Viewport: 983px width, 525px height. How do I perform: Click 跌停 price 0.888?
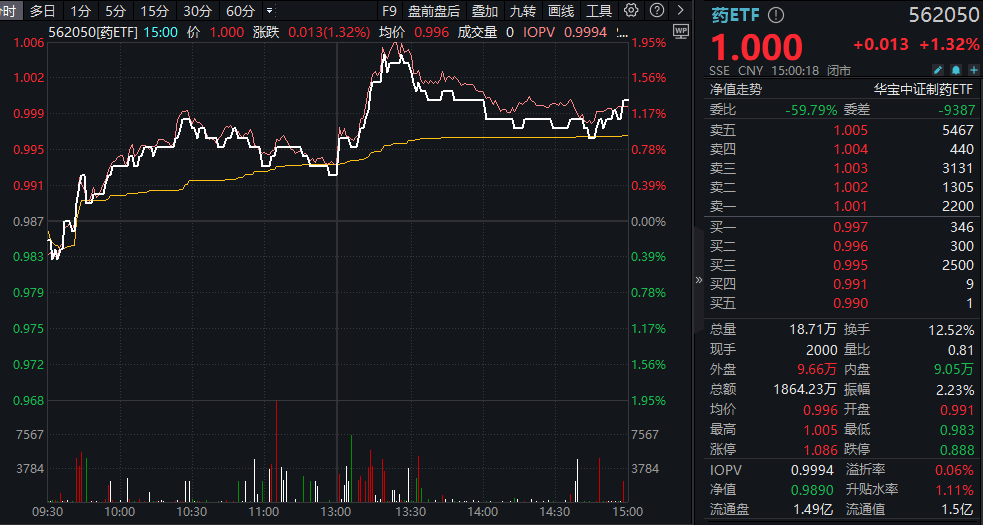[957, 450]
